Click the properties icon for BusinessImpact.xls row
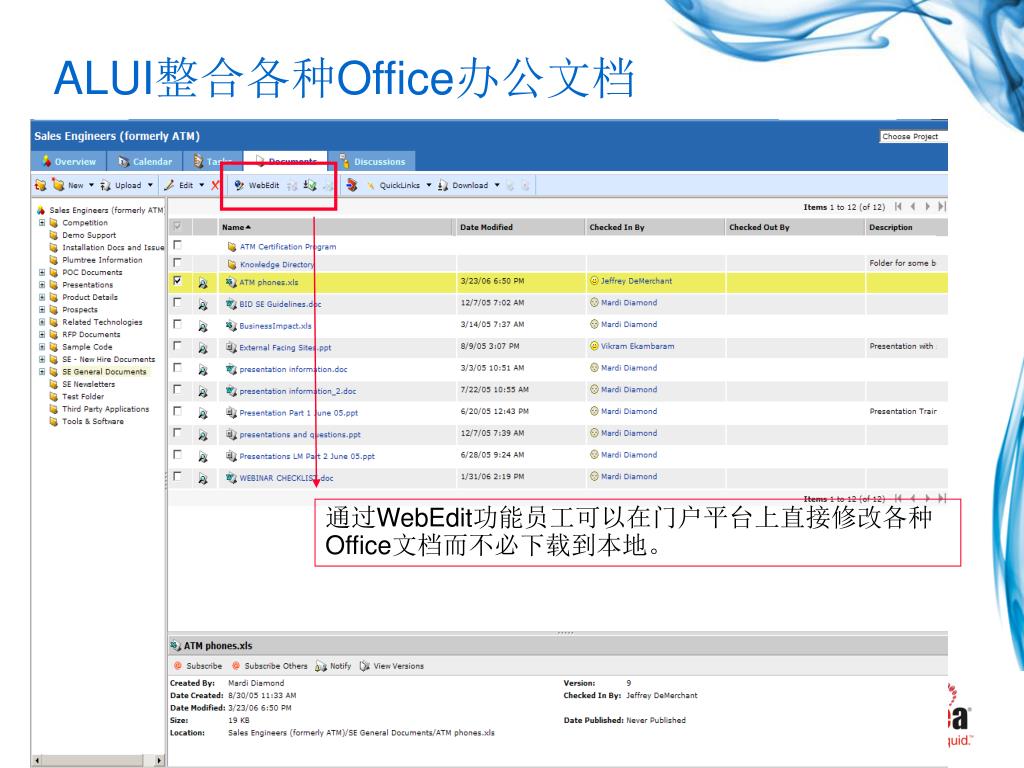The height and width of the screenshot is (768, 1024). tap(203, 326)
